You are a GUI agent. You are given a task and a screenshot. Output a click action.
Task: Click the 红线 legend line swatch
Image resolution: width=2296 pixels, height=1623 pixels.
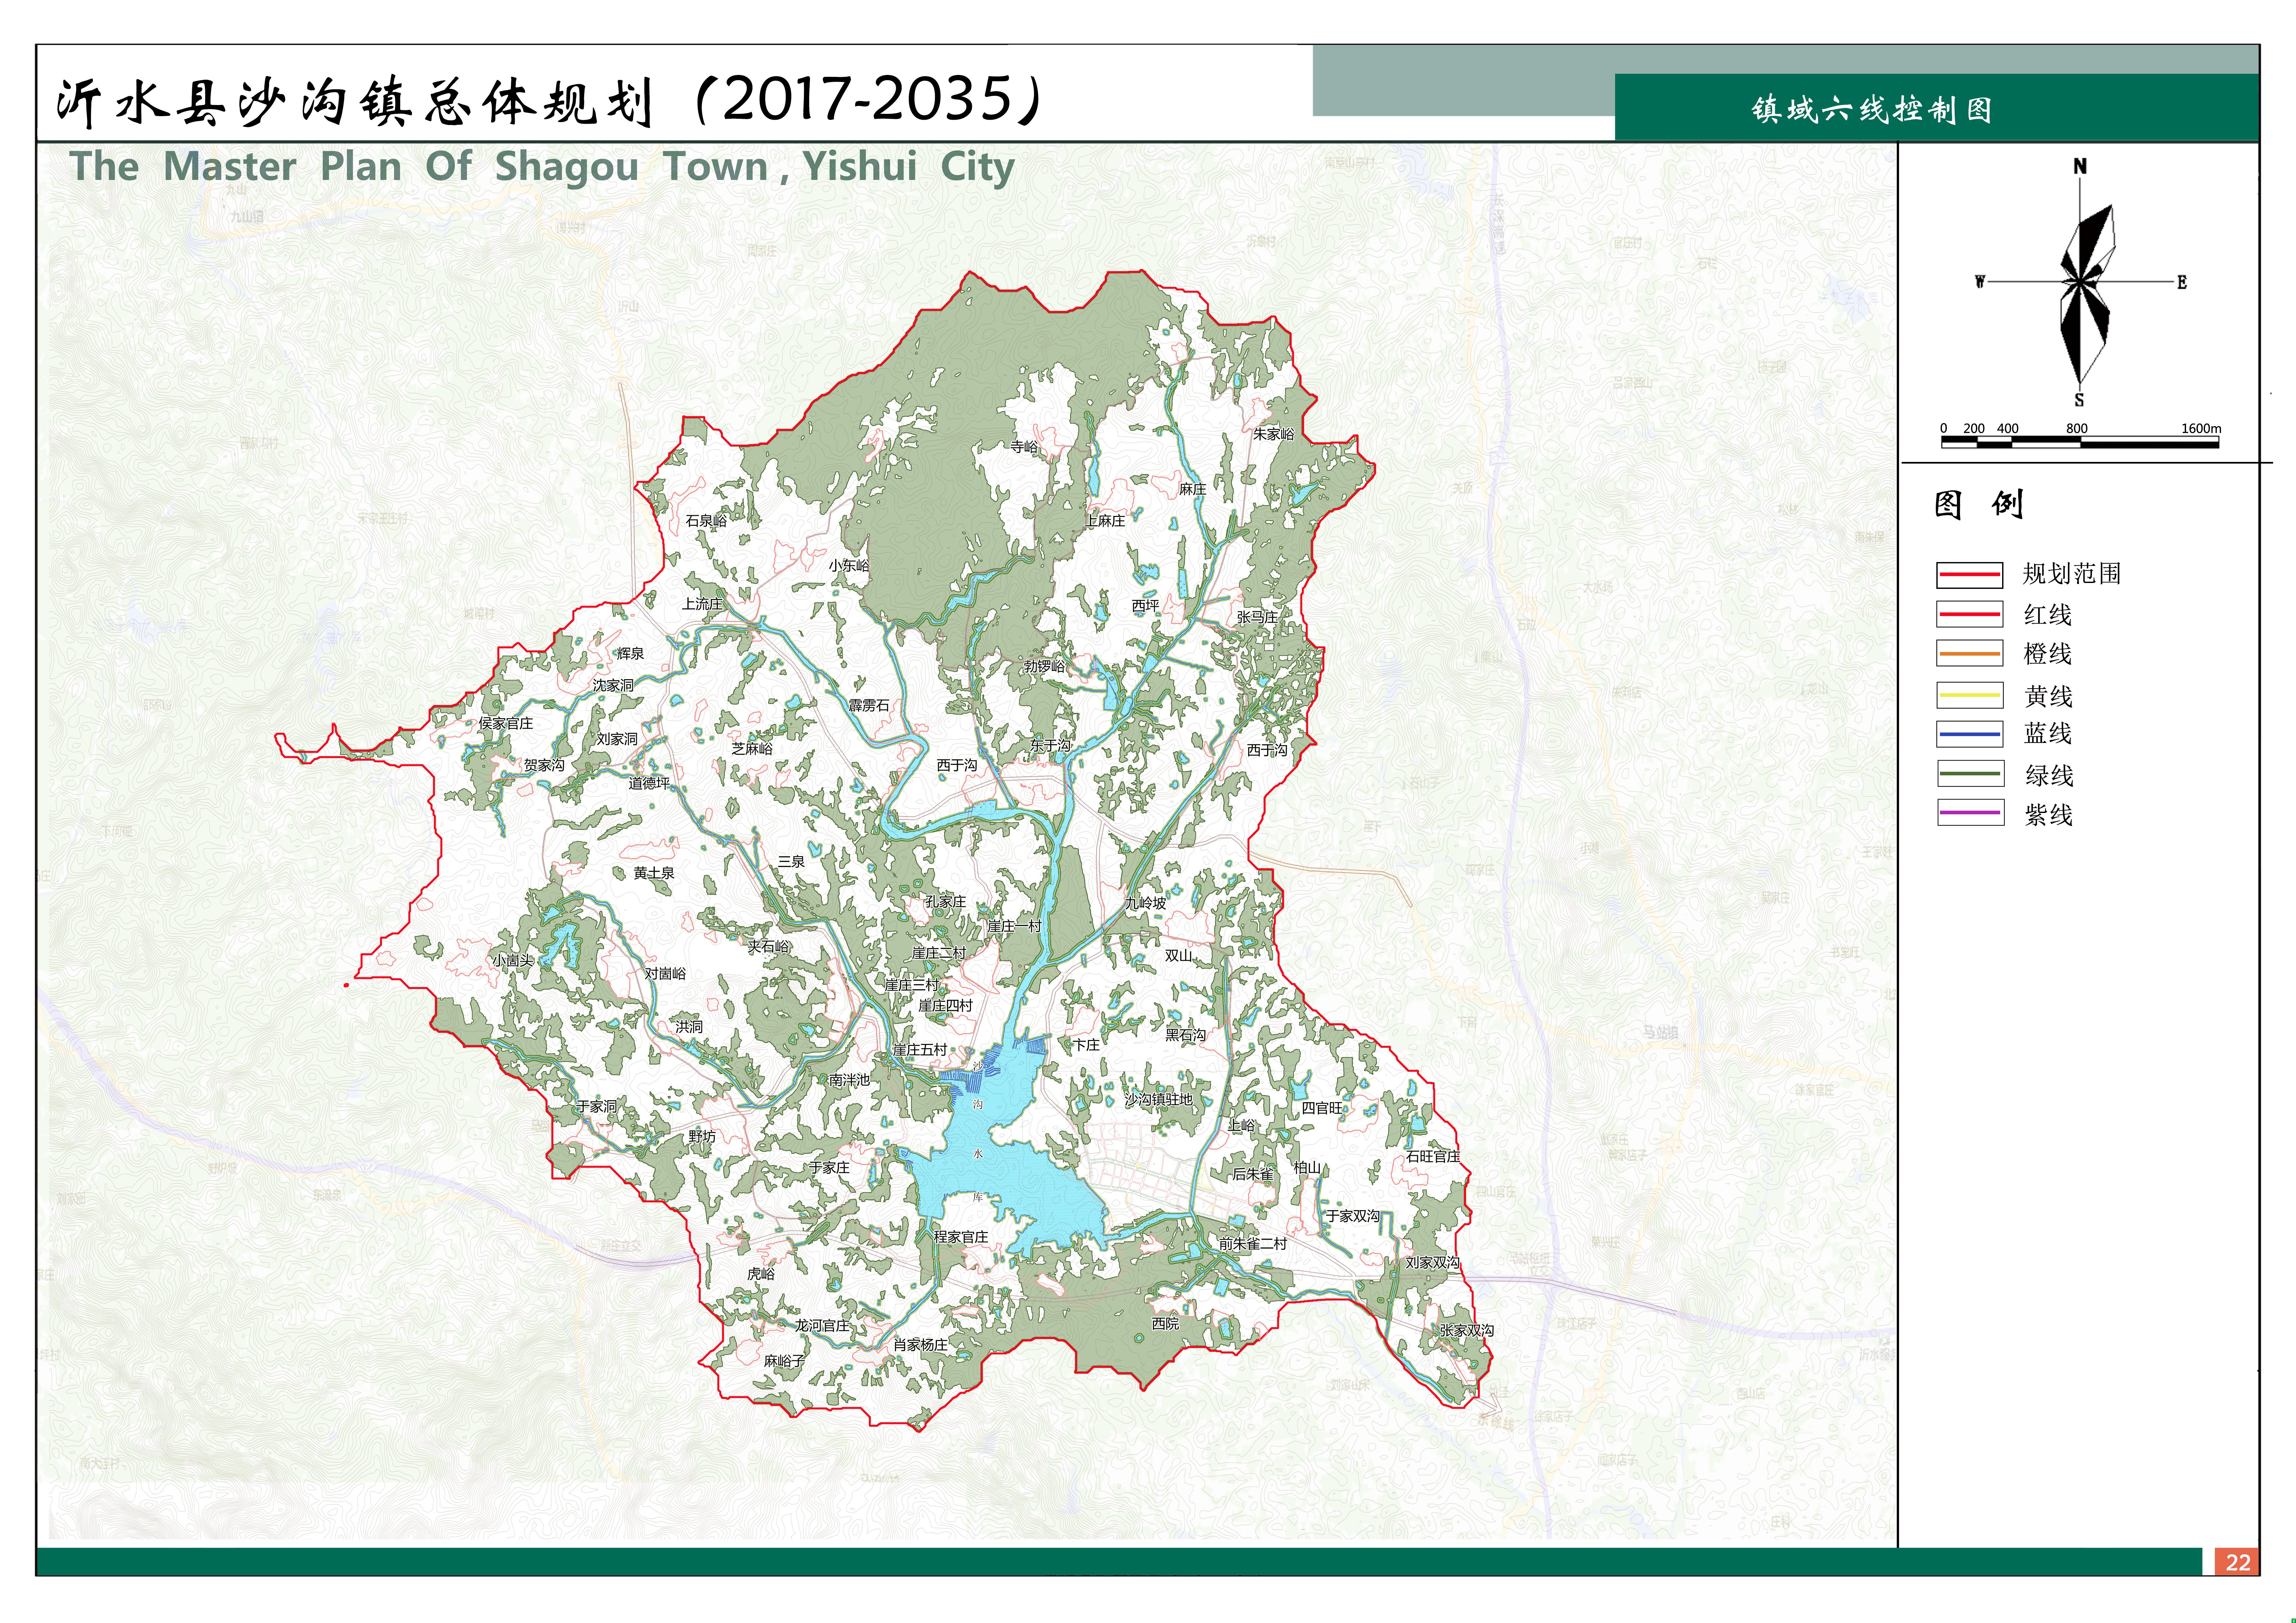point(1969,614)
